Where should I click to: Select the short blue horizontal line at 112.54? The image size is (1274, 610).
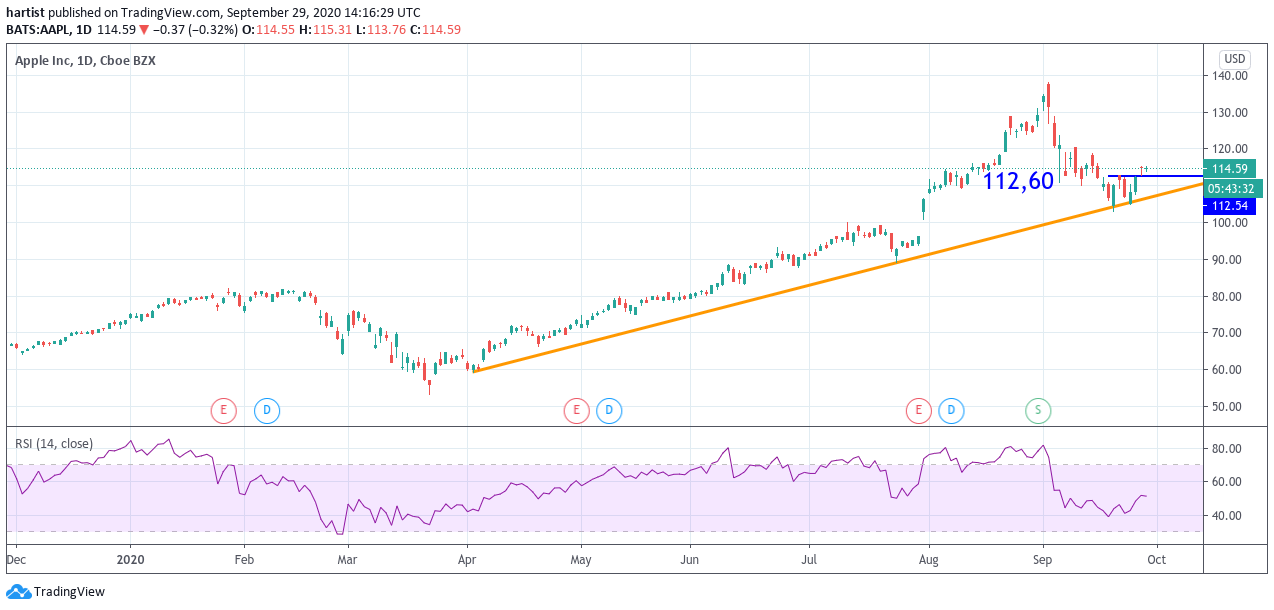(x=1156, y=176)
